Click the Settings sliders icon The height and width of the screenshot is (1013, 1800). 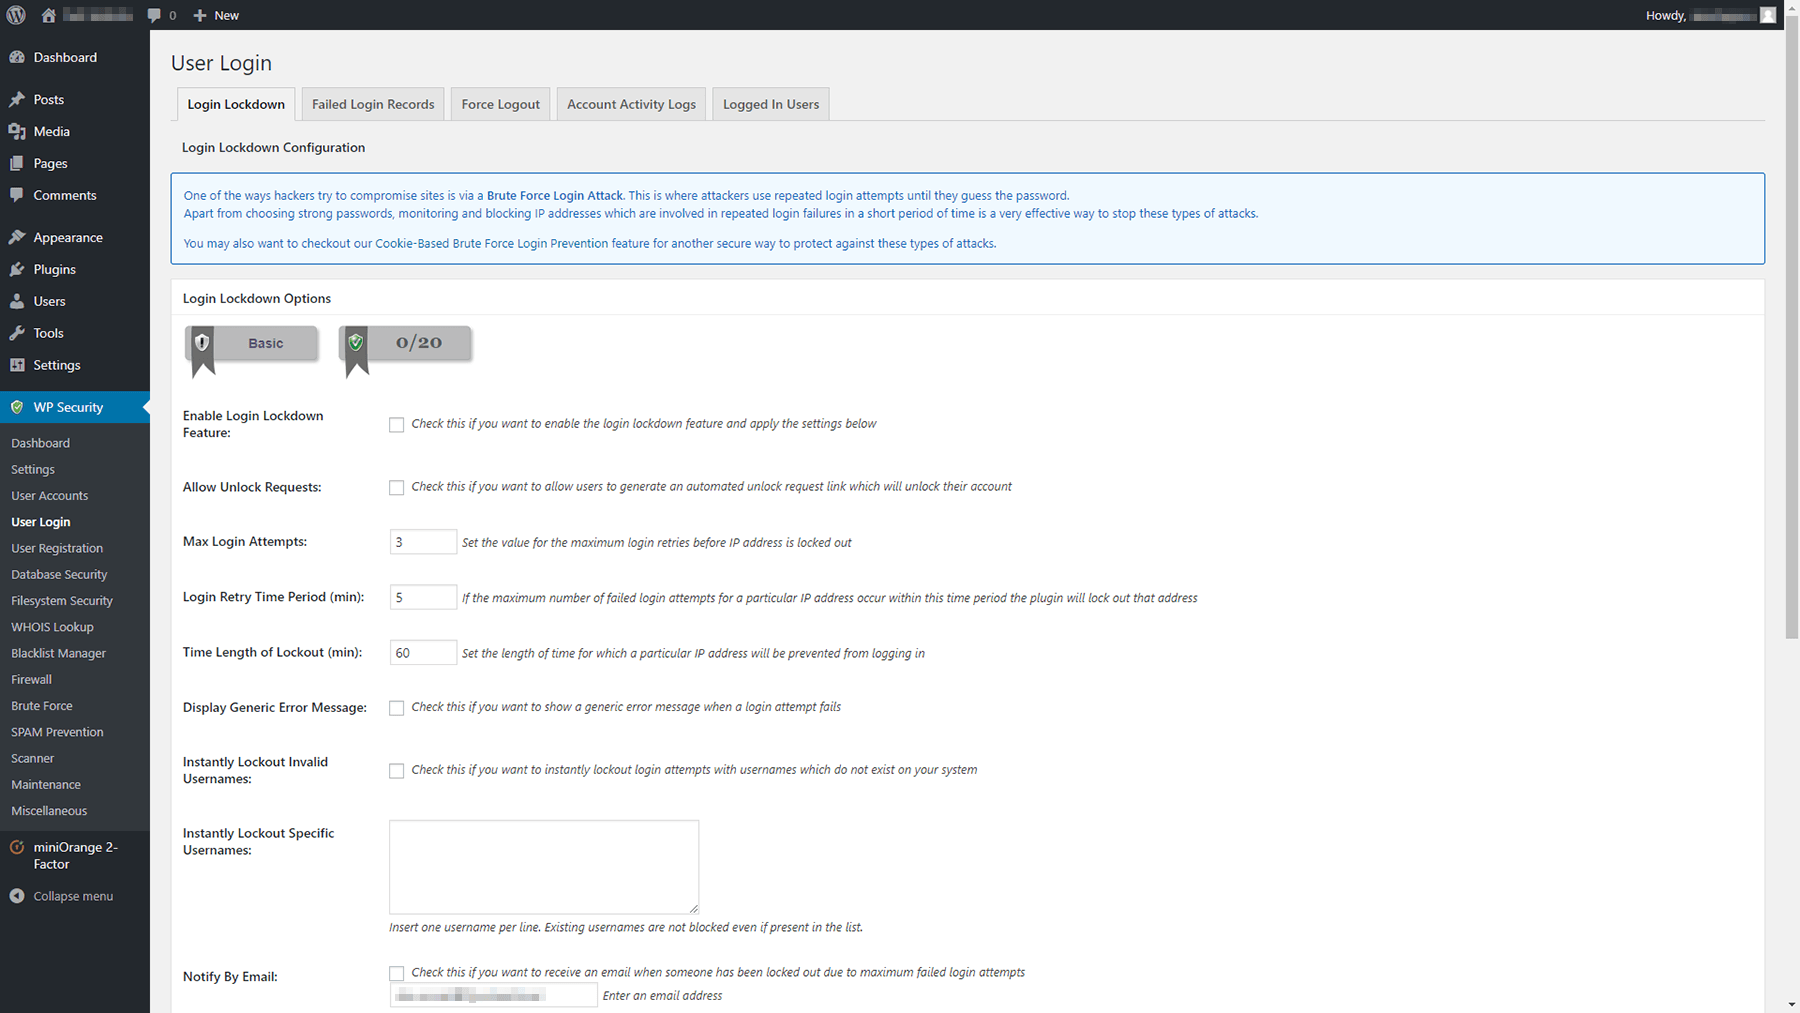pos(17,365)
